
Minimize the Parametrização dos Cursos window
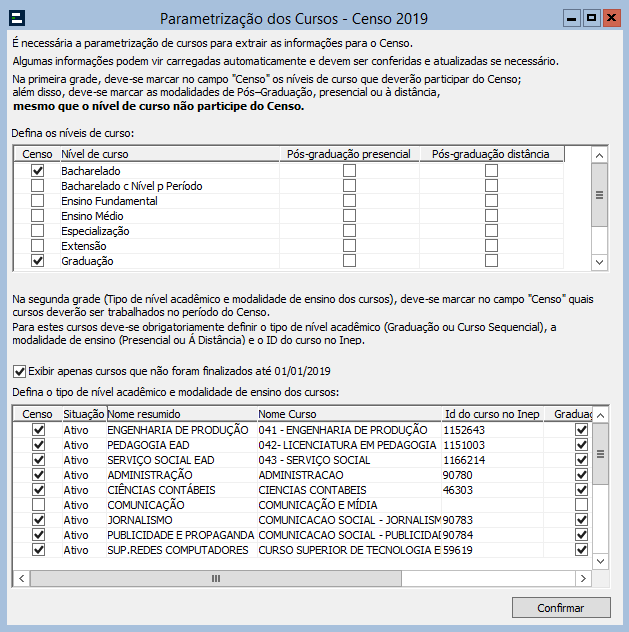(570, 17)
